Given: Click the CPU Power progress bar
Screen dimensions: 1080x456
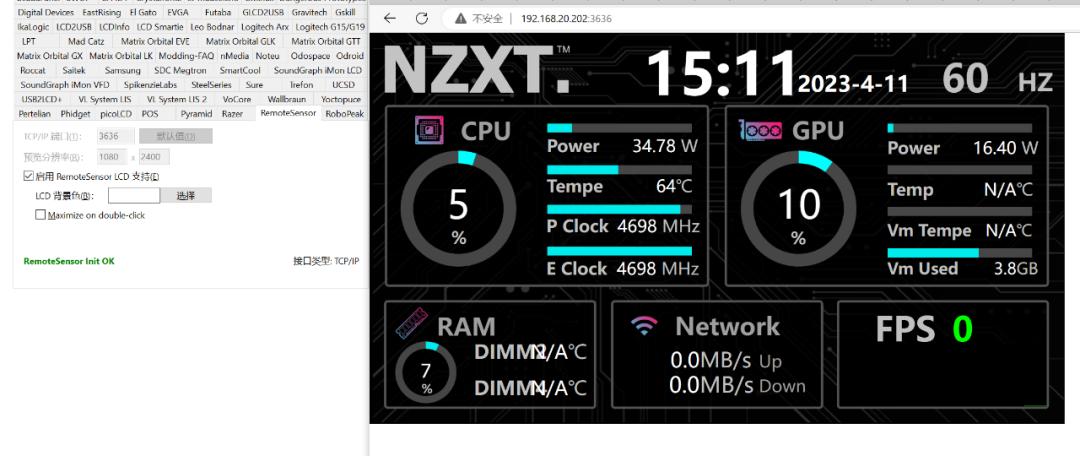Looking at the screenshot, I should tap(619, 128).
